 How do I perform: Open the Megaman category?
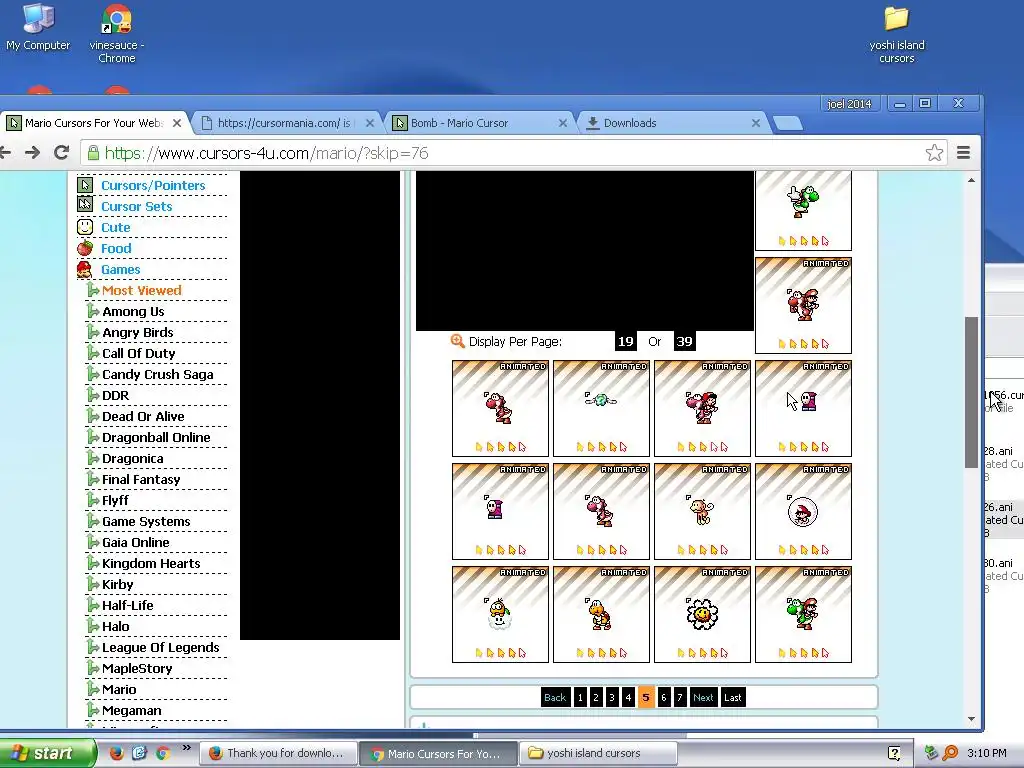pos(132,710)
